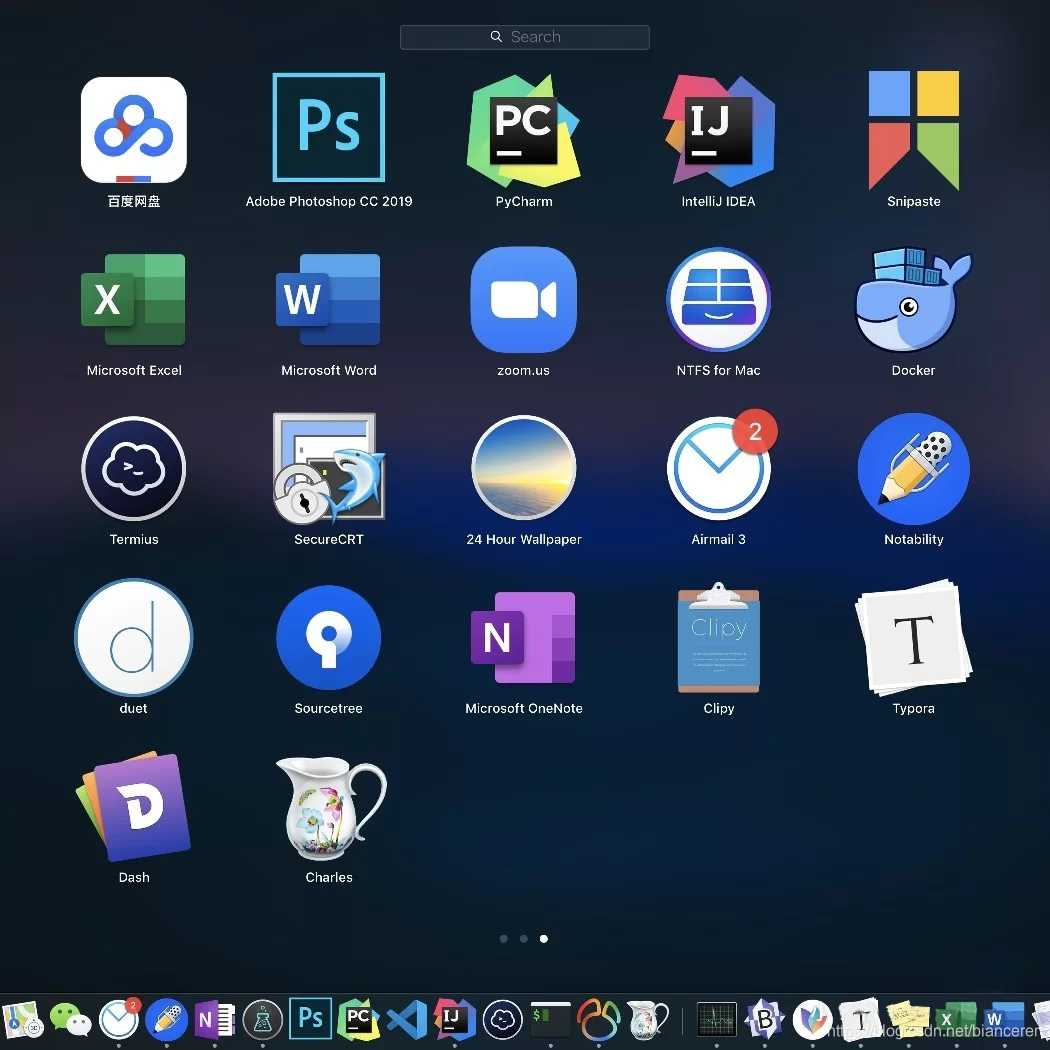
Task: Launch Notability from the Launchpad grid
Action: 913,468
